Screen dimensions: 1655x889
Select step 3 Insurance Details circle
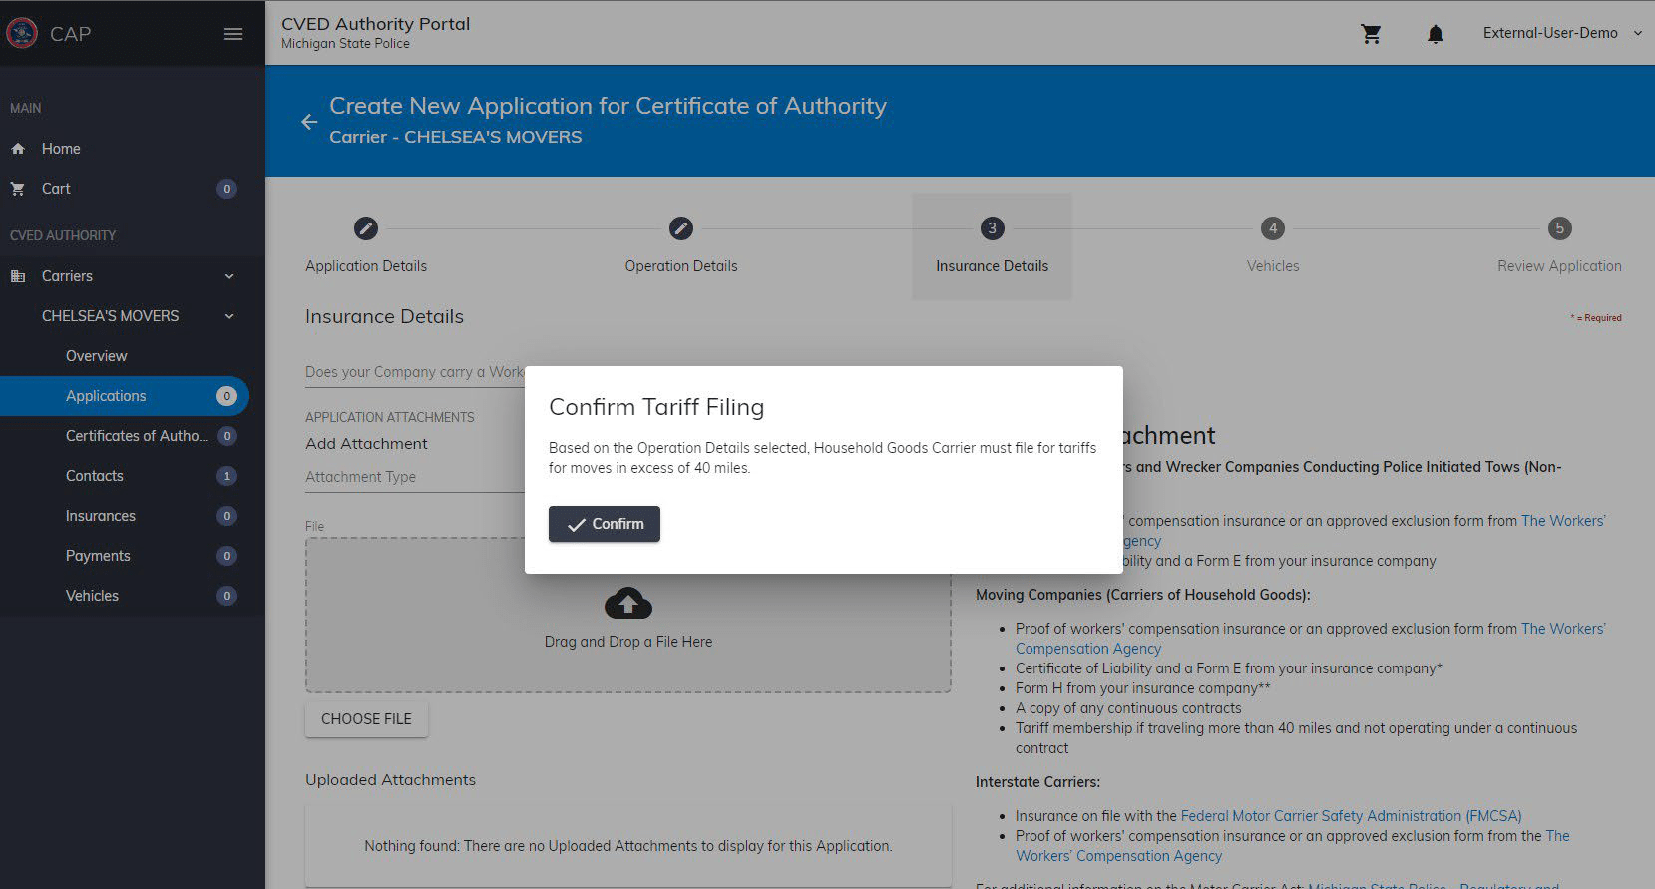992,228
